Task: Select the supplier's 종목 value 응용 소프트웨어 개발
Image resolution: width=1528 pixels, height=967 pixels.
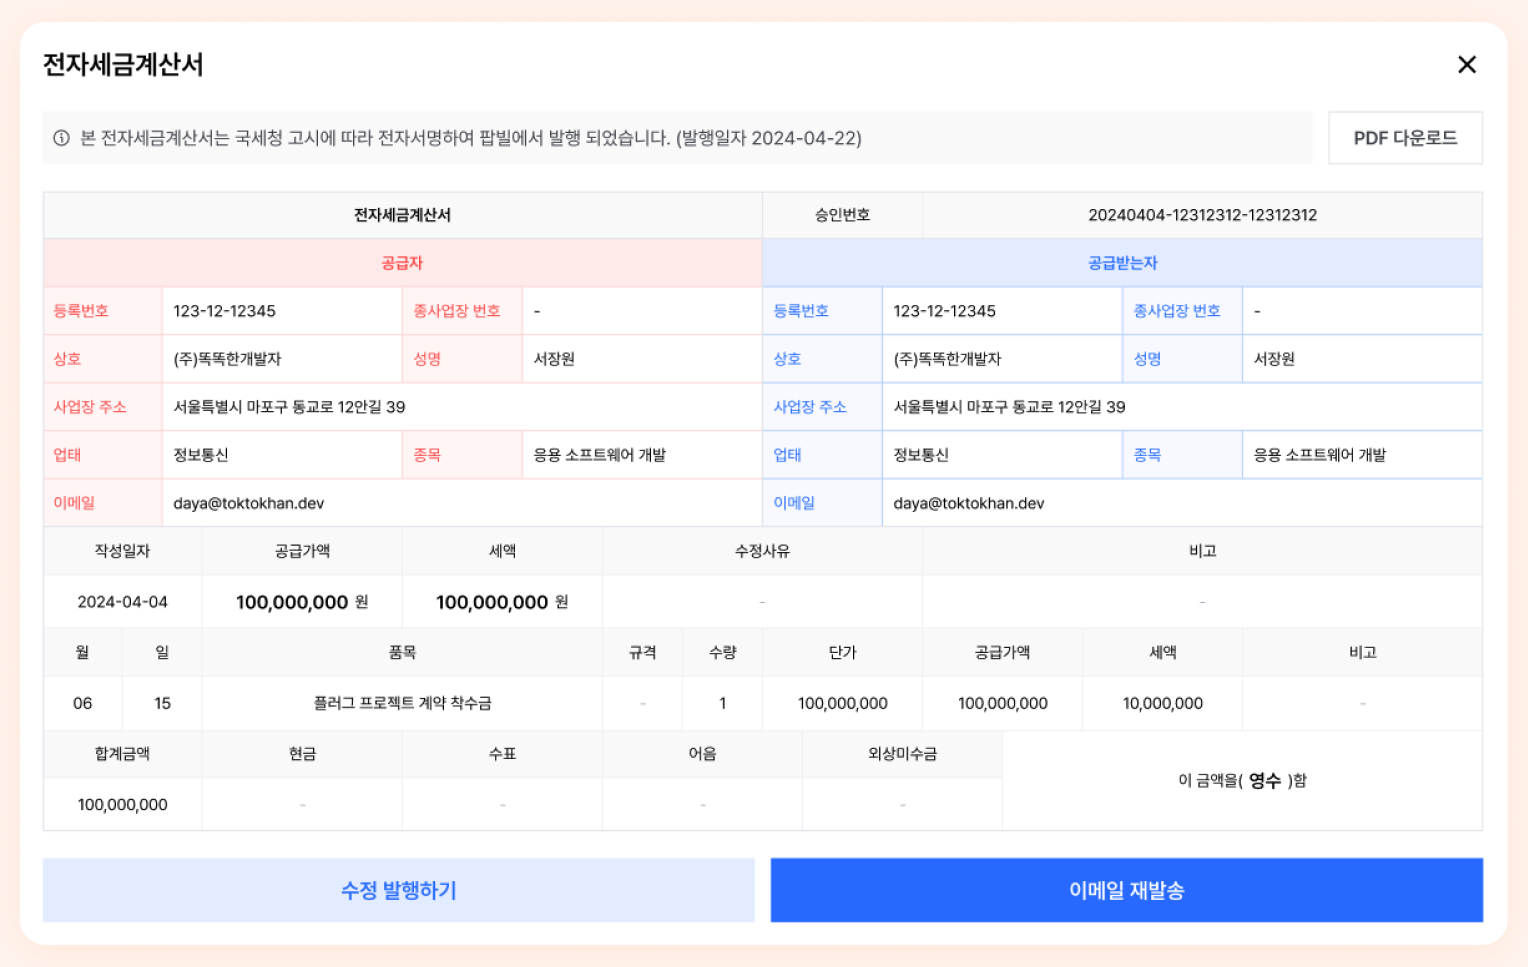Action: [x=599, y=455]
